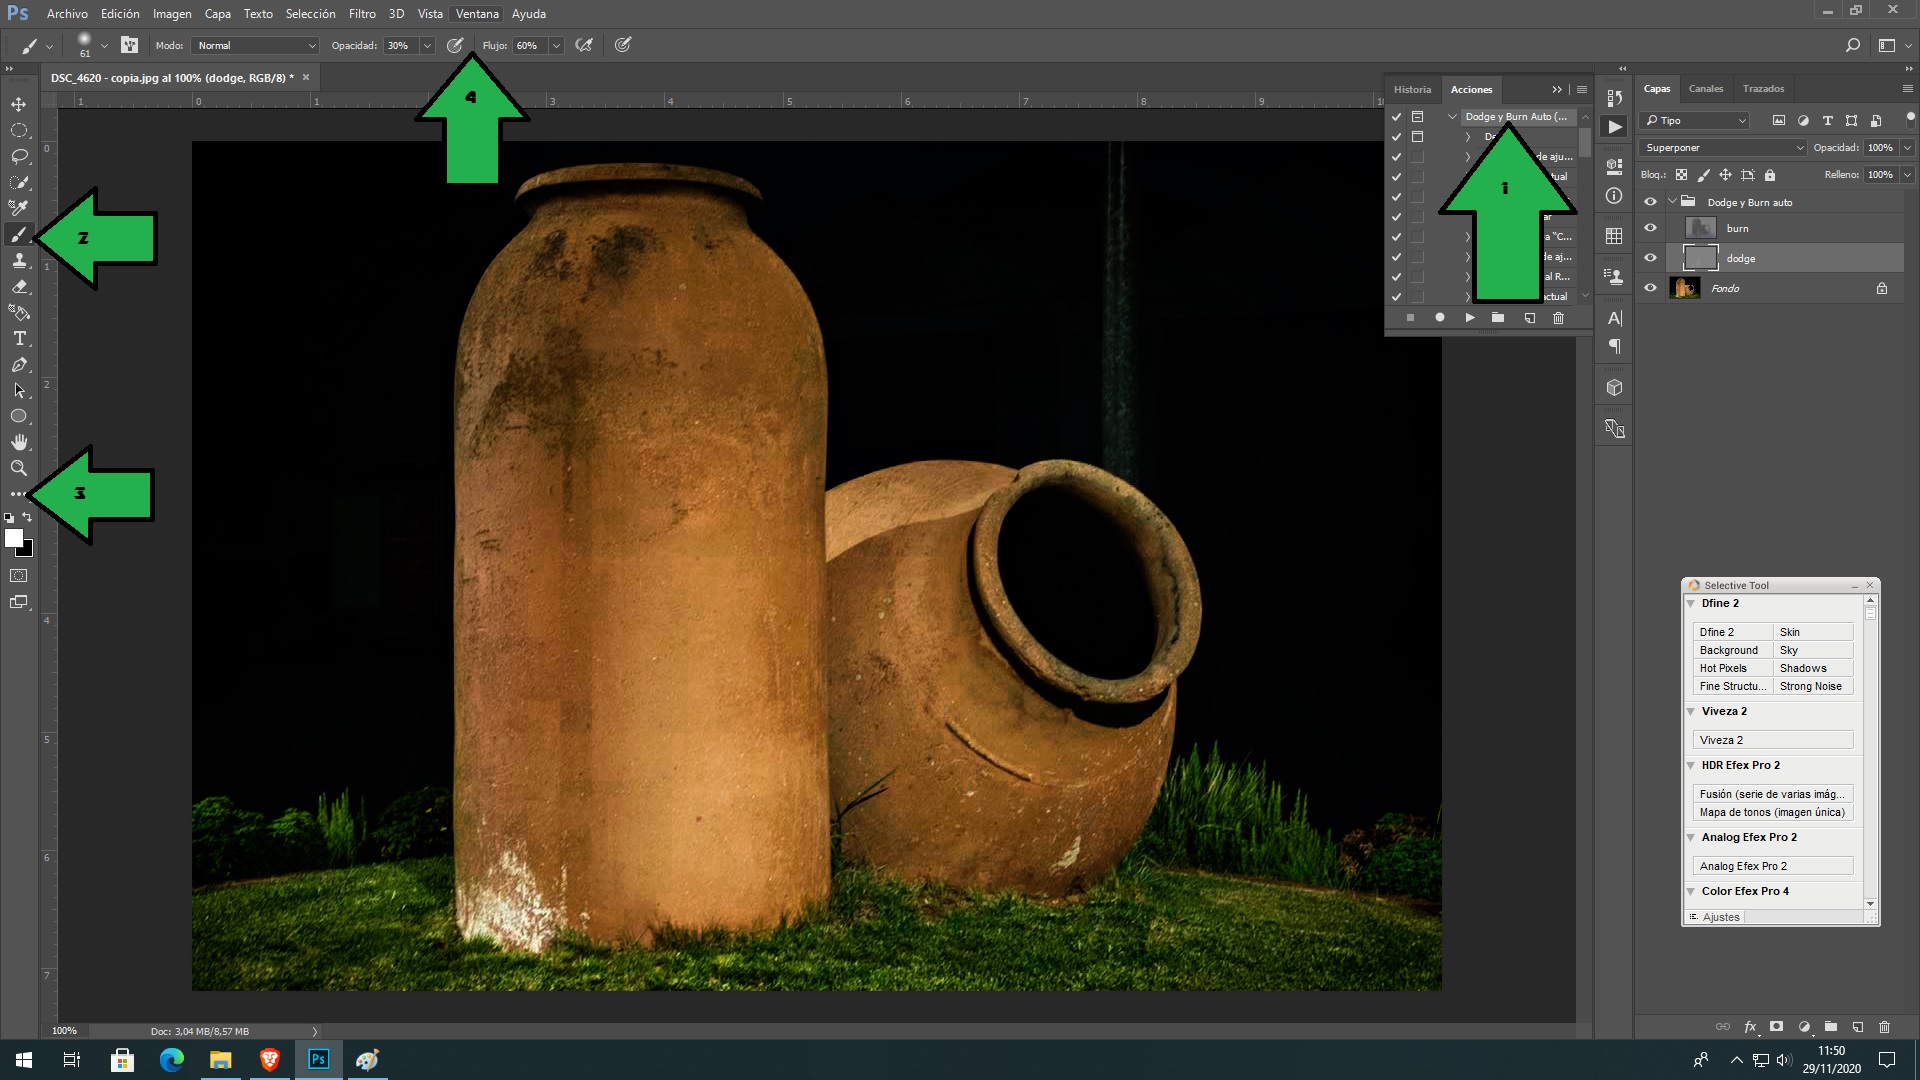Collapse the Dodge y Burn Auto action set
Screen dimensions: 1920x1080
[x=1452, y=117]
